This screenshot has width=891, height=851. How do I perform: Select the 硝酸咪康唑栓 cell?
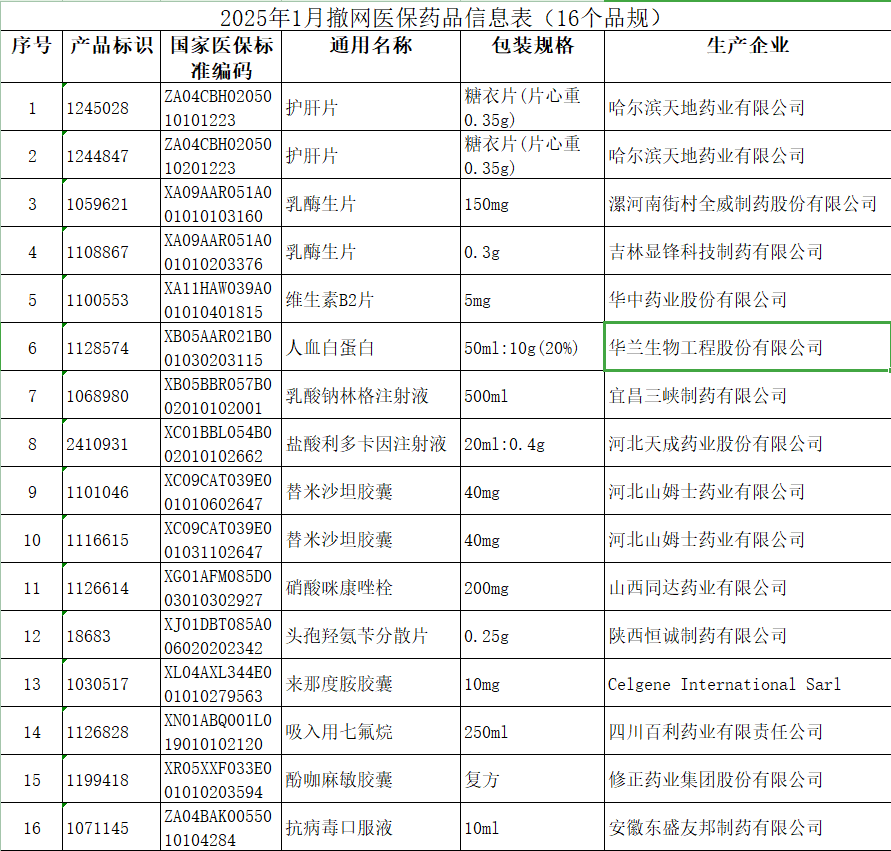click(371, 587)
